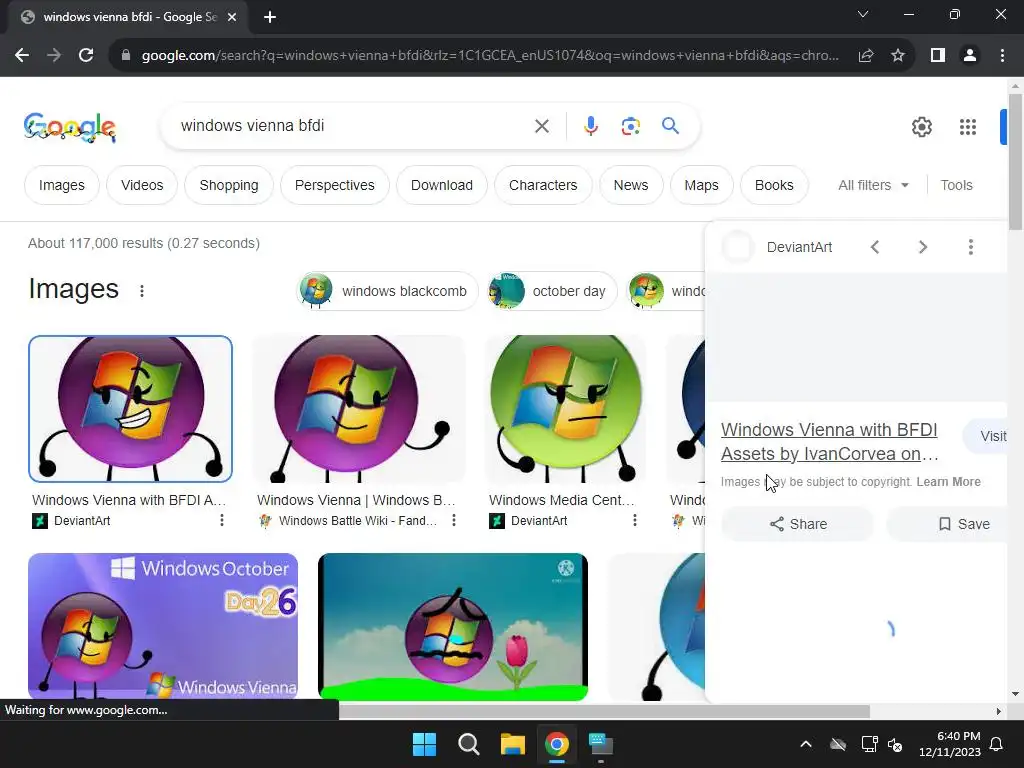Start voice search with the microphone icon
Viewport: 1024px width, 768px height.
590,126
